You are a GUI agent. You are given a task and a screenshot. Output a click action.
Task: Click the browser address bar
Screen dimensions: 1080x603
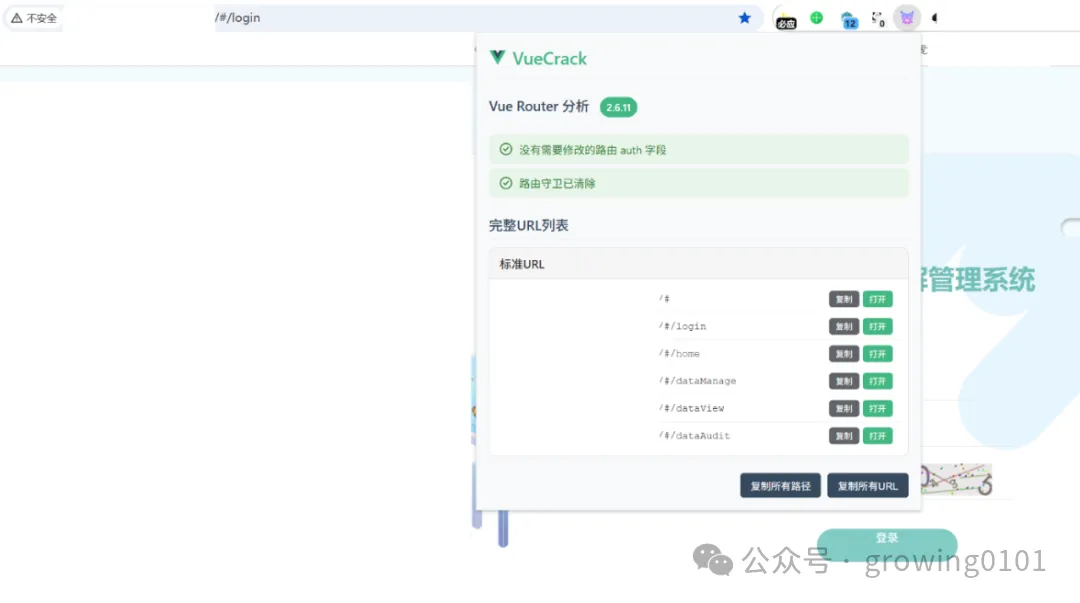tap(400, 17)
